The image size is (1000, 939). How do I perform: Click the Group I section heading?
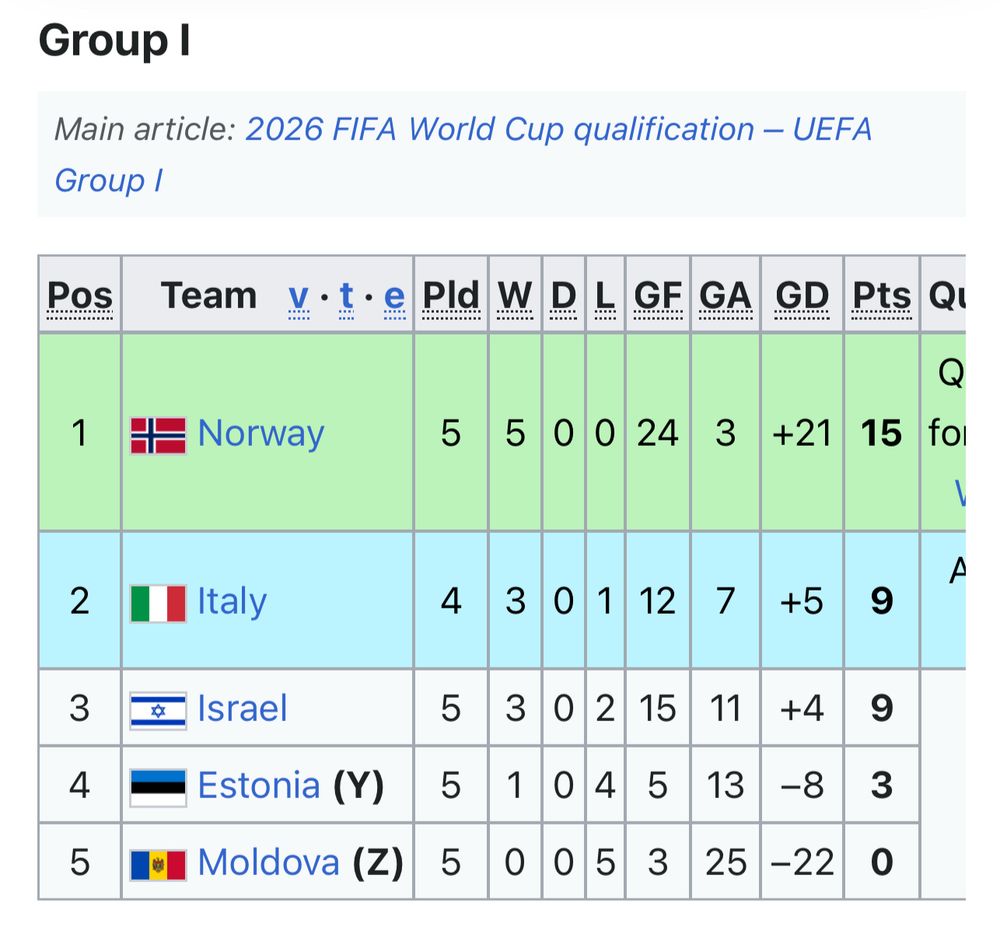tap(114, 42)
